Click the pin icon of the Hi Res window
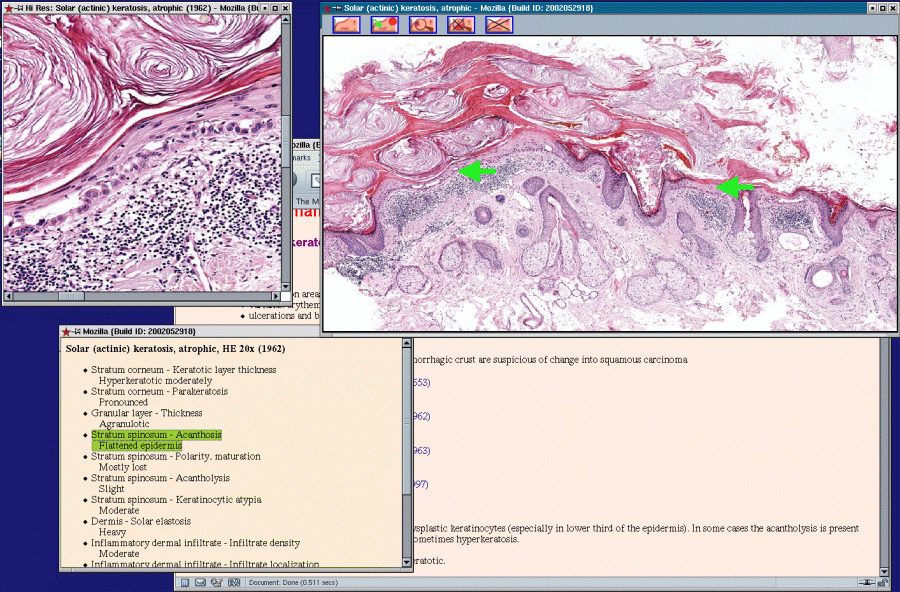The height and width of the screenshot is (592, 900). pyautogui.click(x=20, y=8)
